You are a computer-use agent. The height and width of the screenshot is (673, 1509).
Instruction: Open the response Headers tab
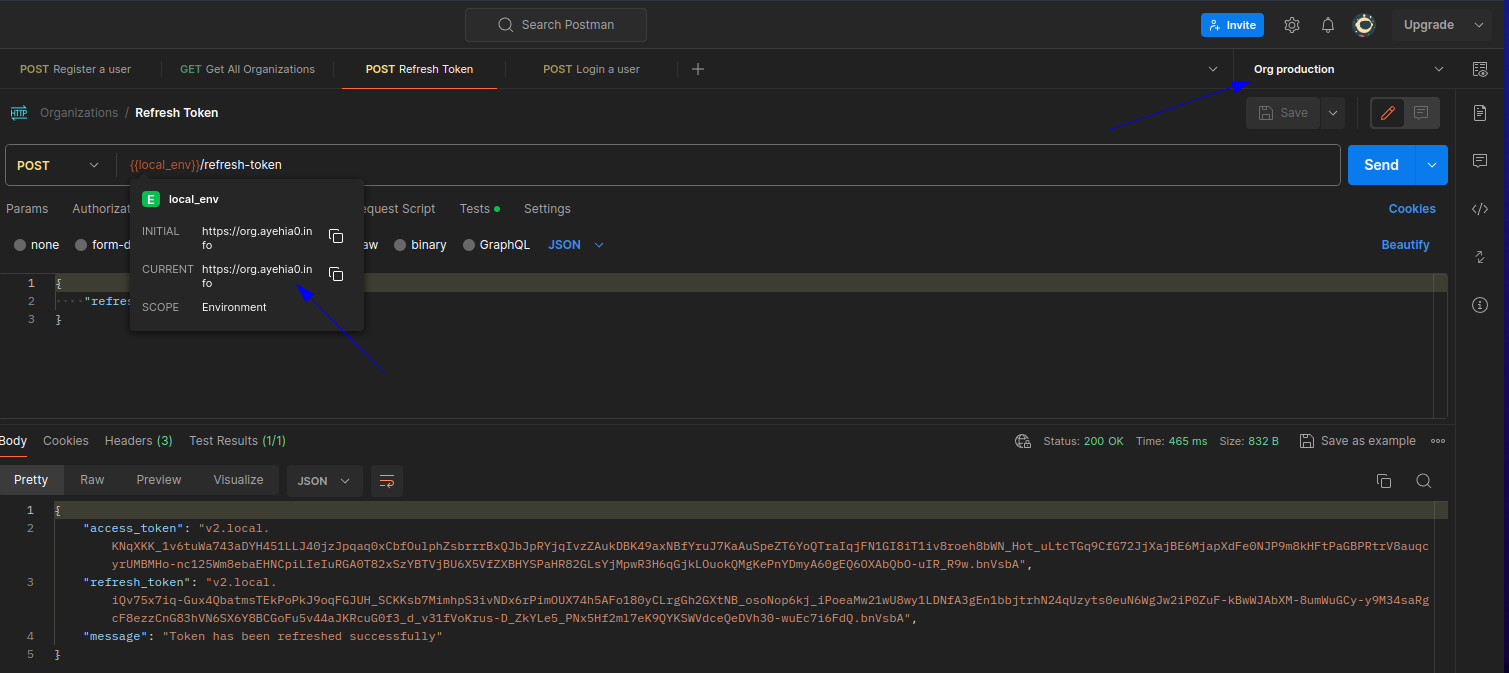tap(138, 441)
